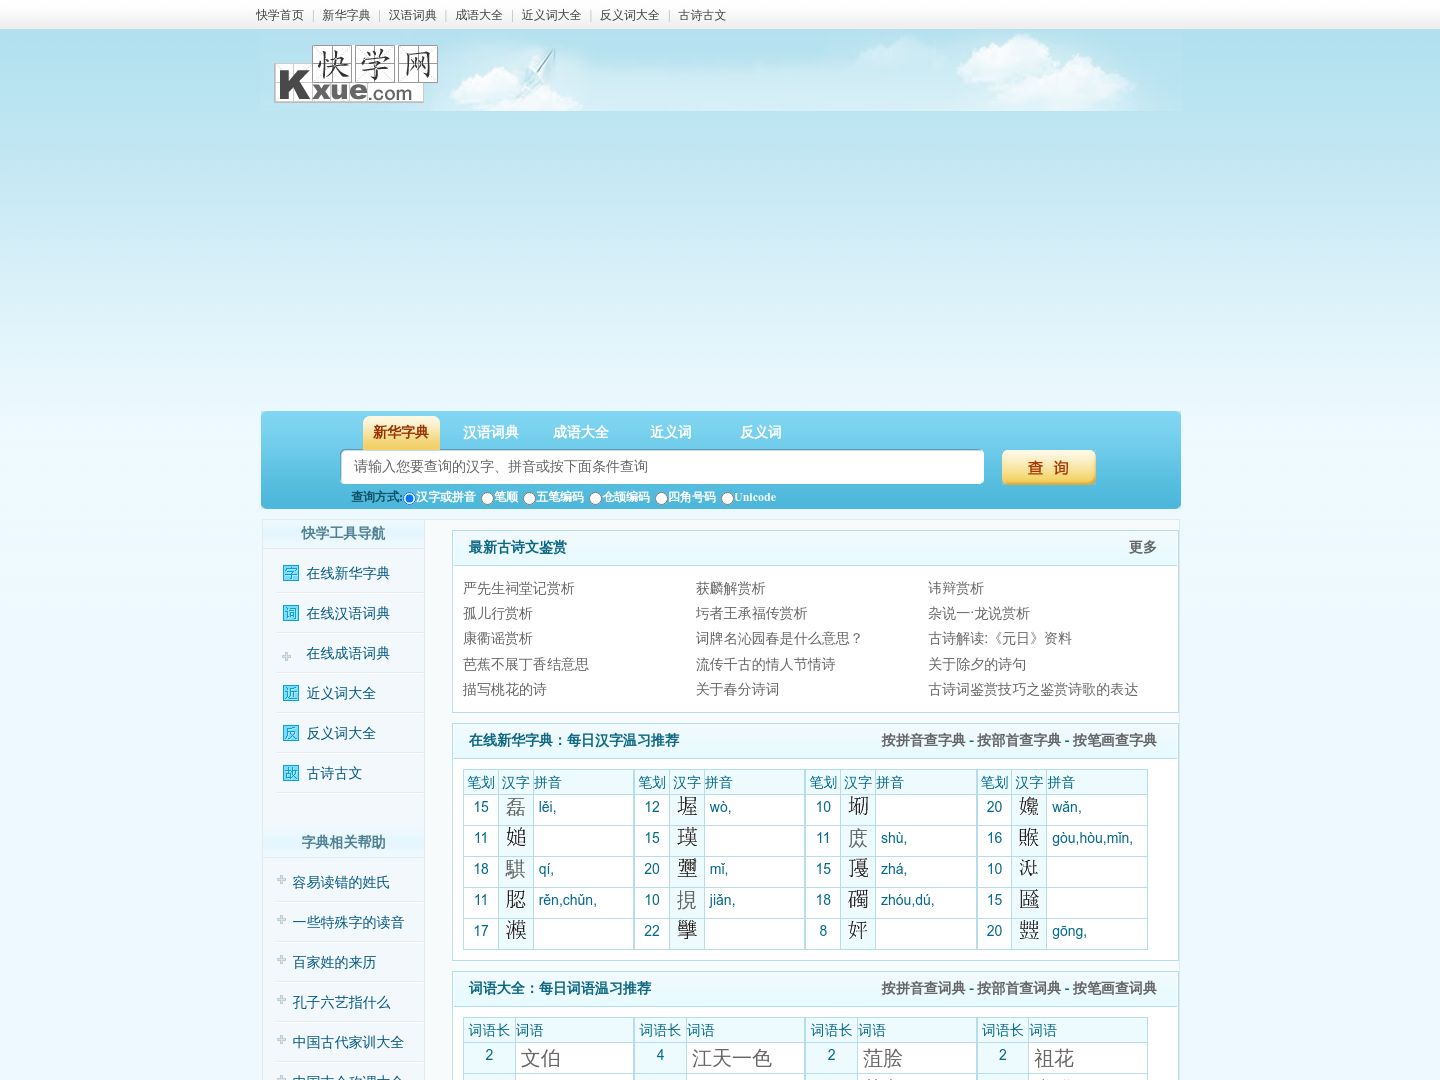The image size is (1440, 1080).
Task: Click the 查询 search button
Action: (x=1048, y=467)
